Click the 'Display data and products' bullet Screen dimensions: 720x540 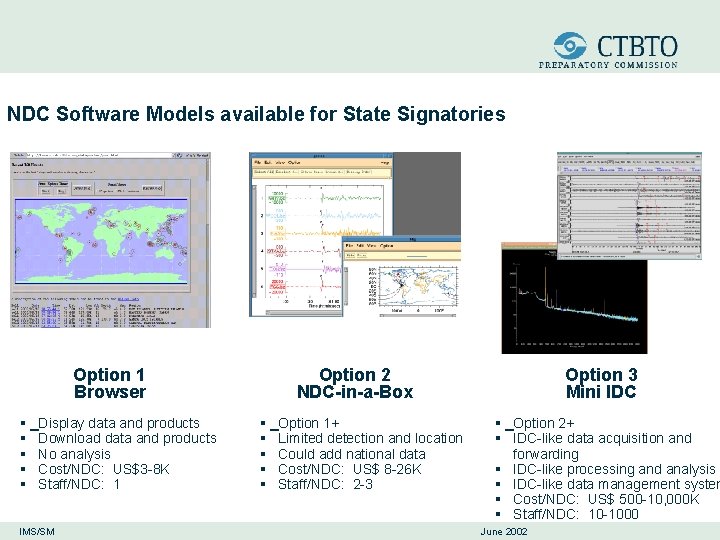pyautogui.click(x=119, y=423)
